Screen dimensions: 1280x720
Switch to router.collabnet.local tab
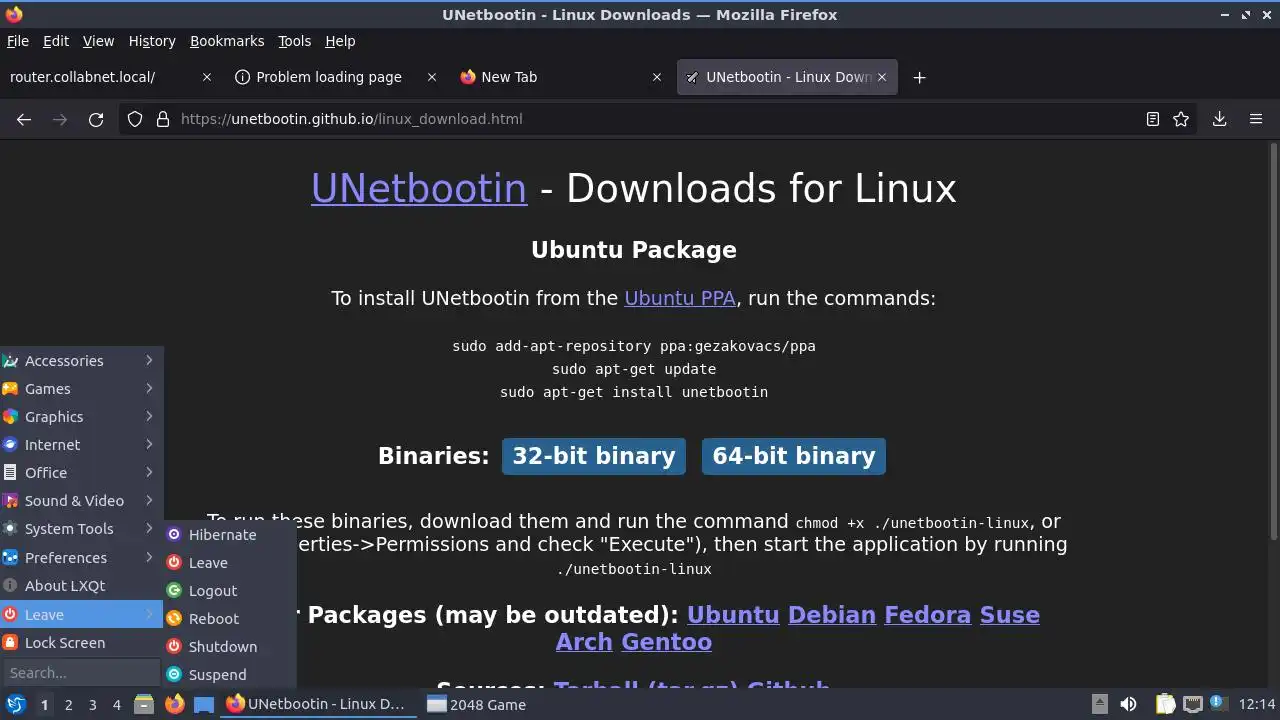click(110, 77)
